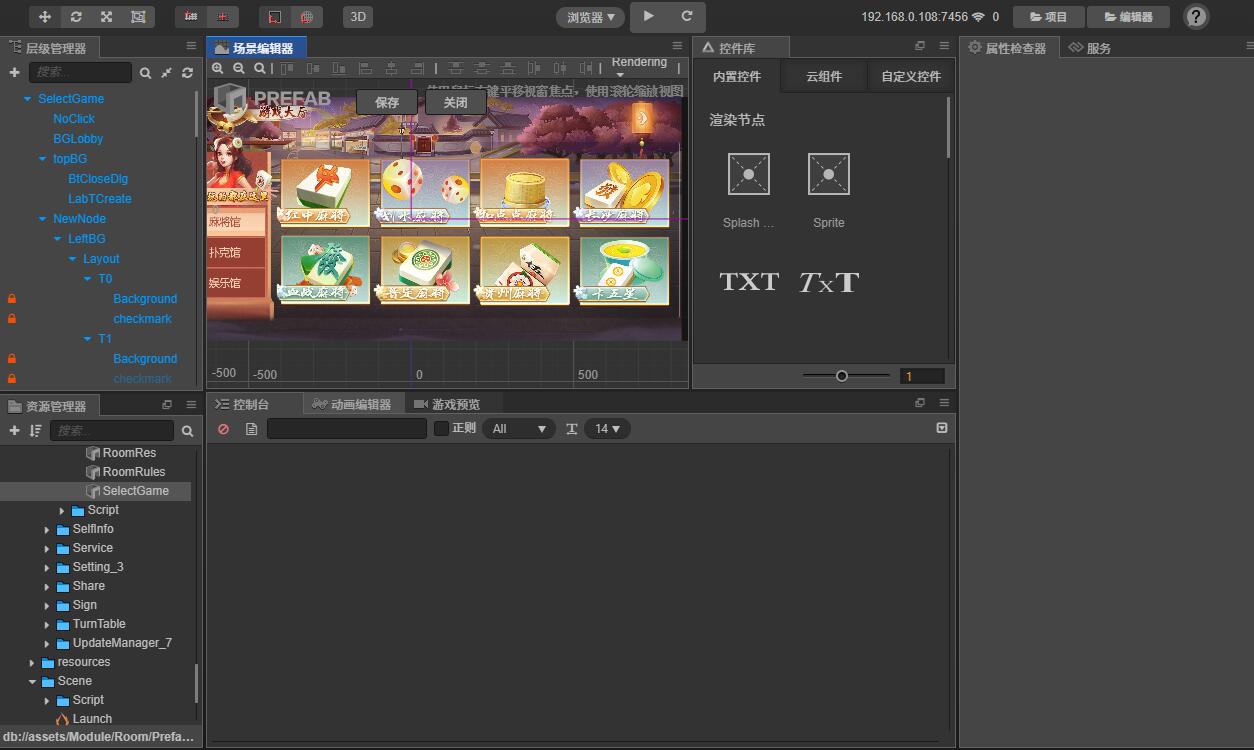Click the 保存 button in scene
This screenshot has width=1254, height=750.
pyautogui.click(x=387, y=102)
